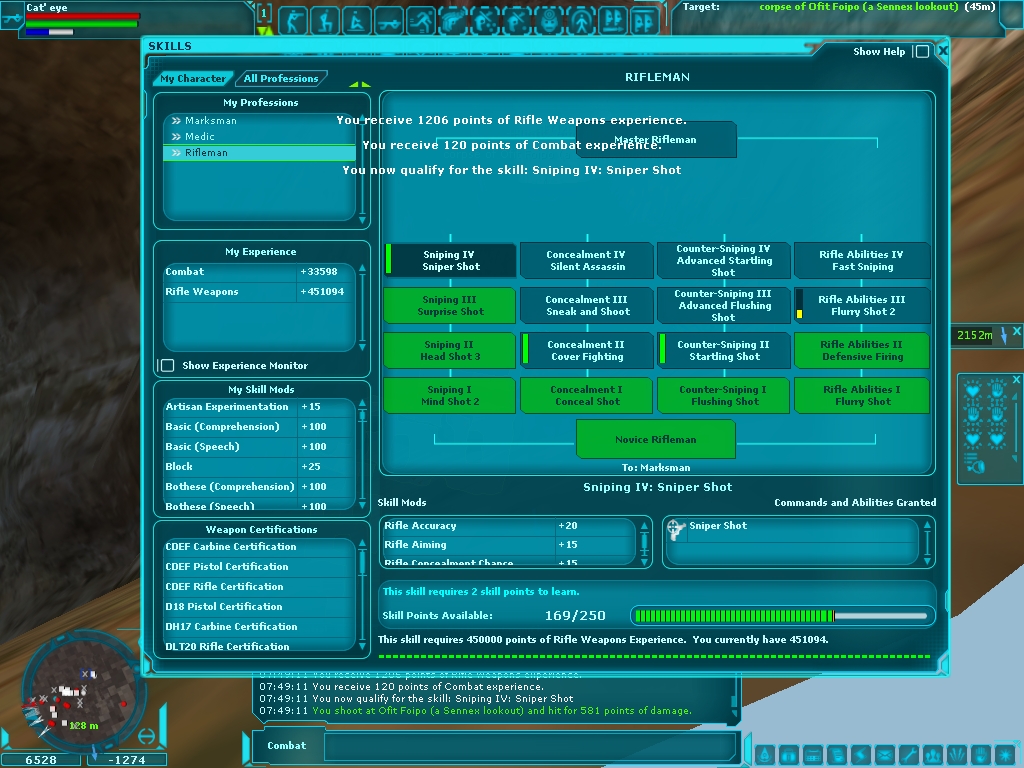This screenshot has width=1024, height=768.
Task: Select the Sniping IV Sniper Shot skill box
Action: click(x=450, y=261)
